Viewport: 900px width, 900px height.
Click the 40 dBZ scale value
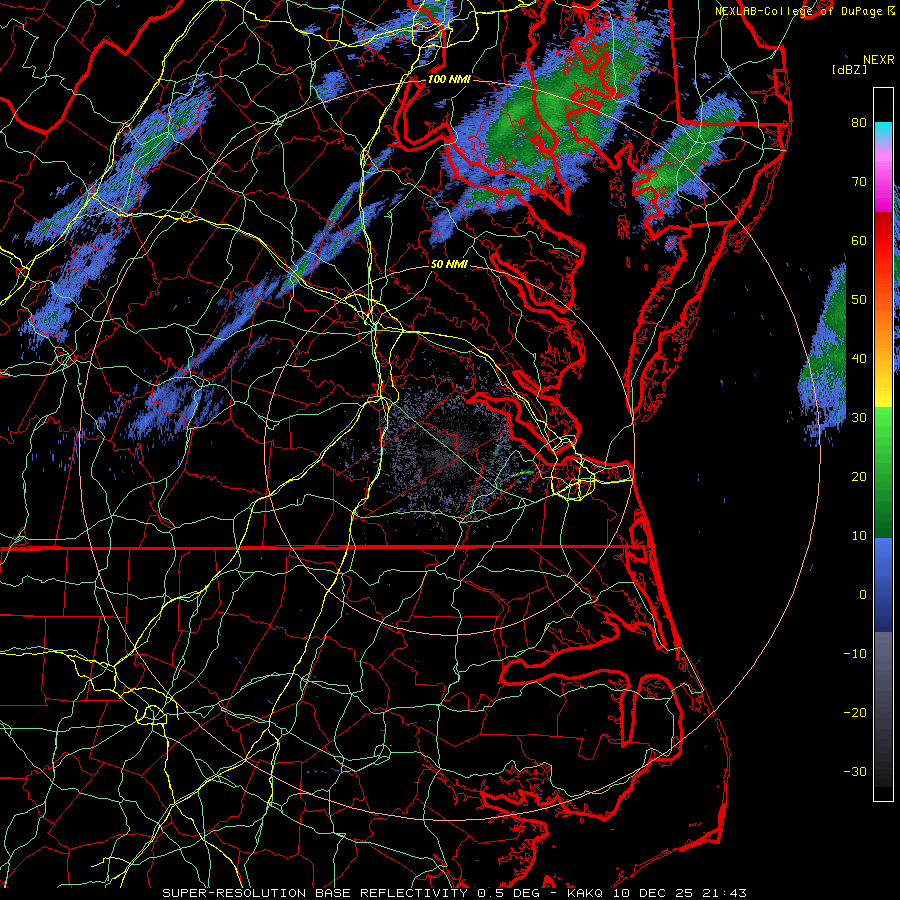pyautogui.click(x=859, y=359)
